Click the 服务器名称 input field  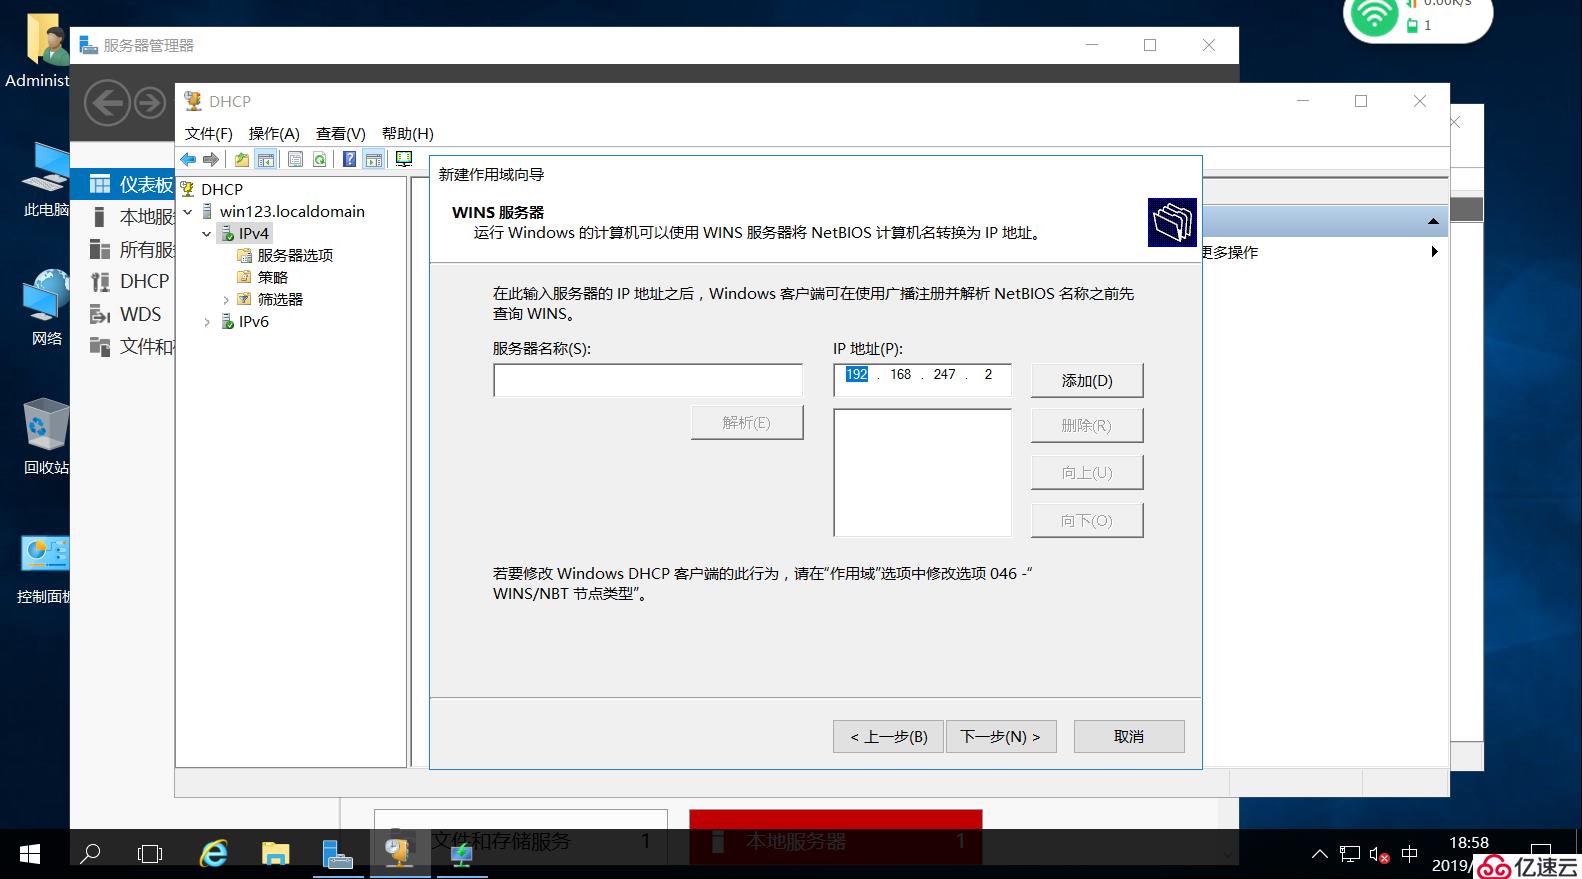pyautogui.click(x=648, y=380)
